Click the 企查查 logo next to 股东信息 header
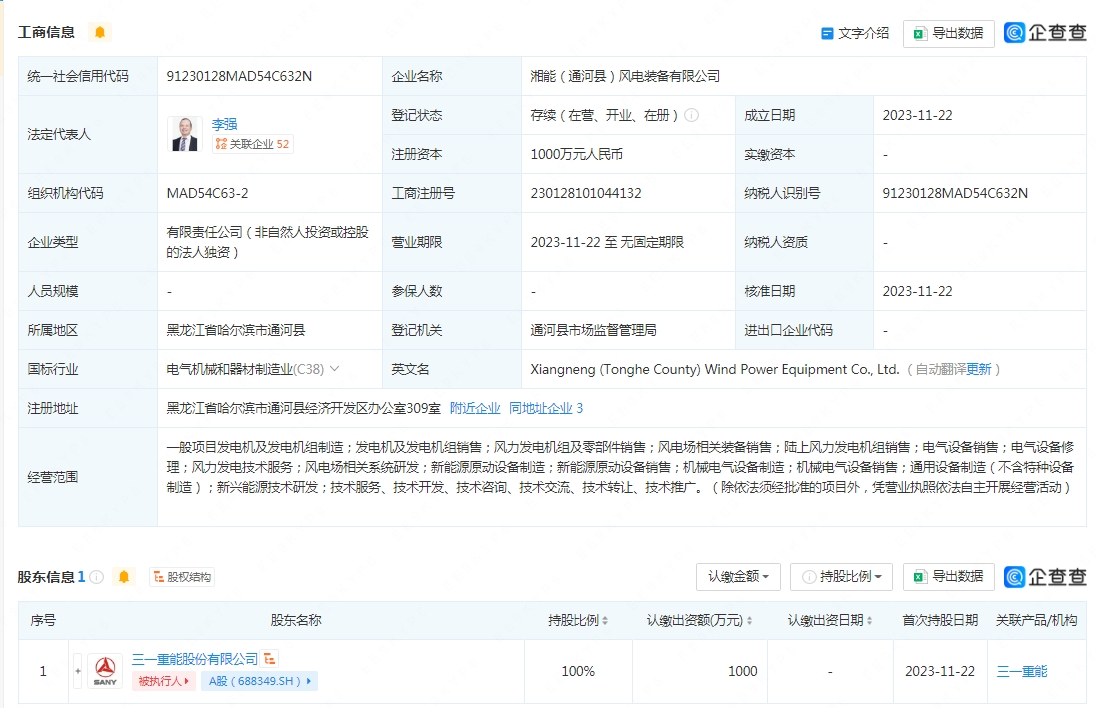 [1045, 577]
